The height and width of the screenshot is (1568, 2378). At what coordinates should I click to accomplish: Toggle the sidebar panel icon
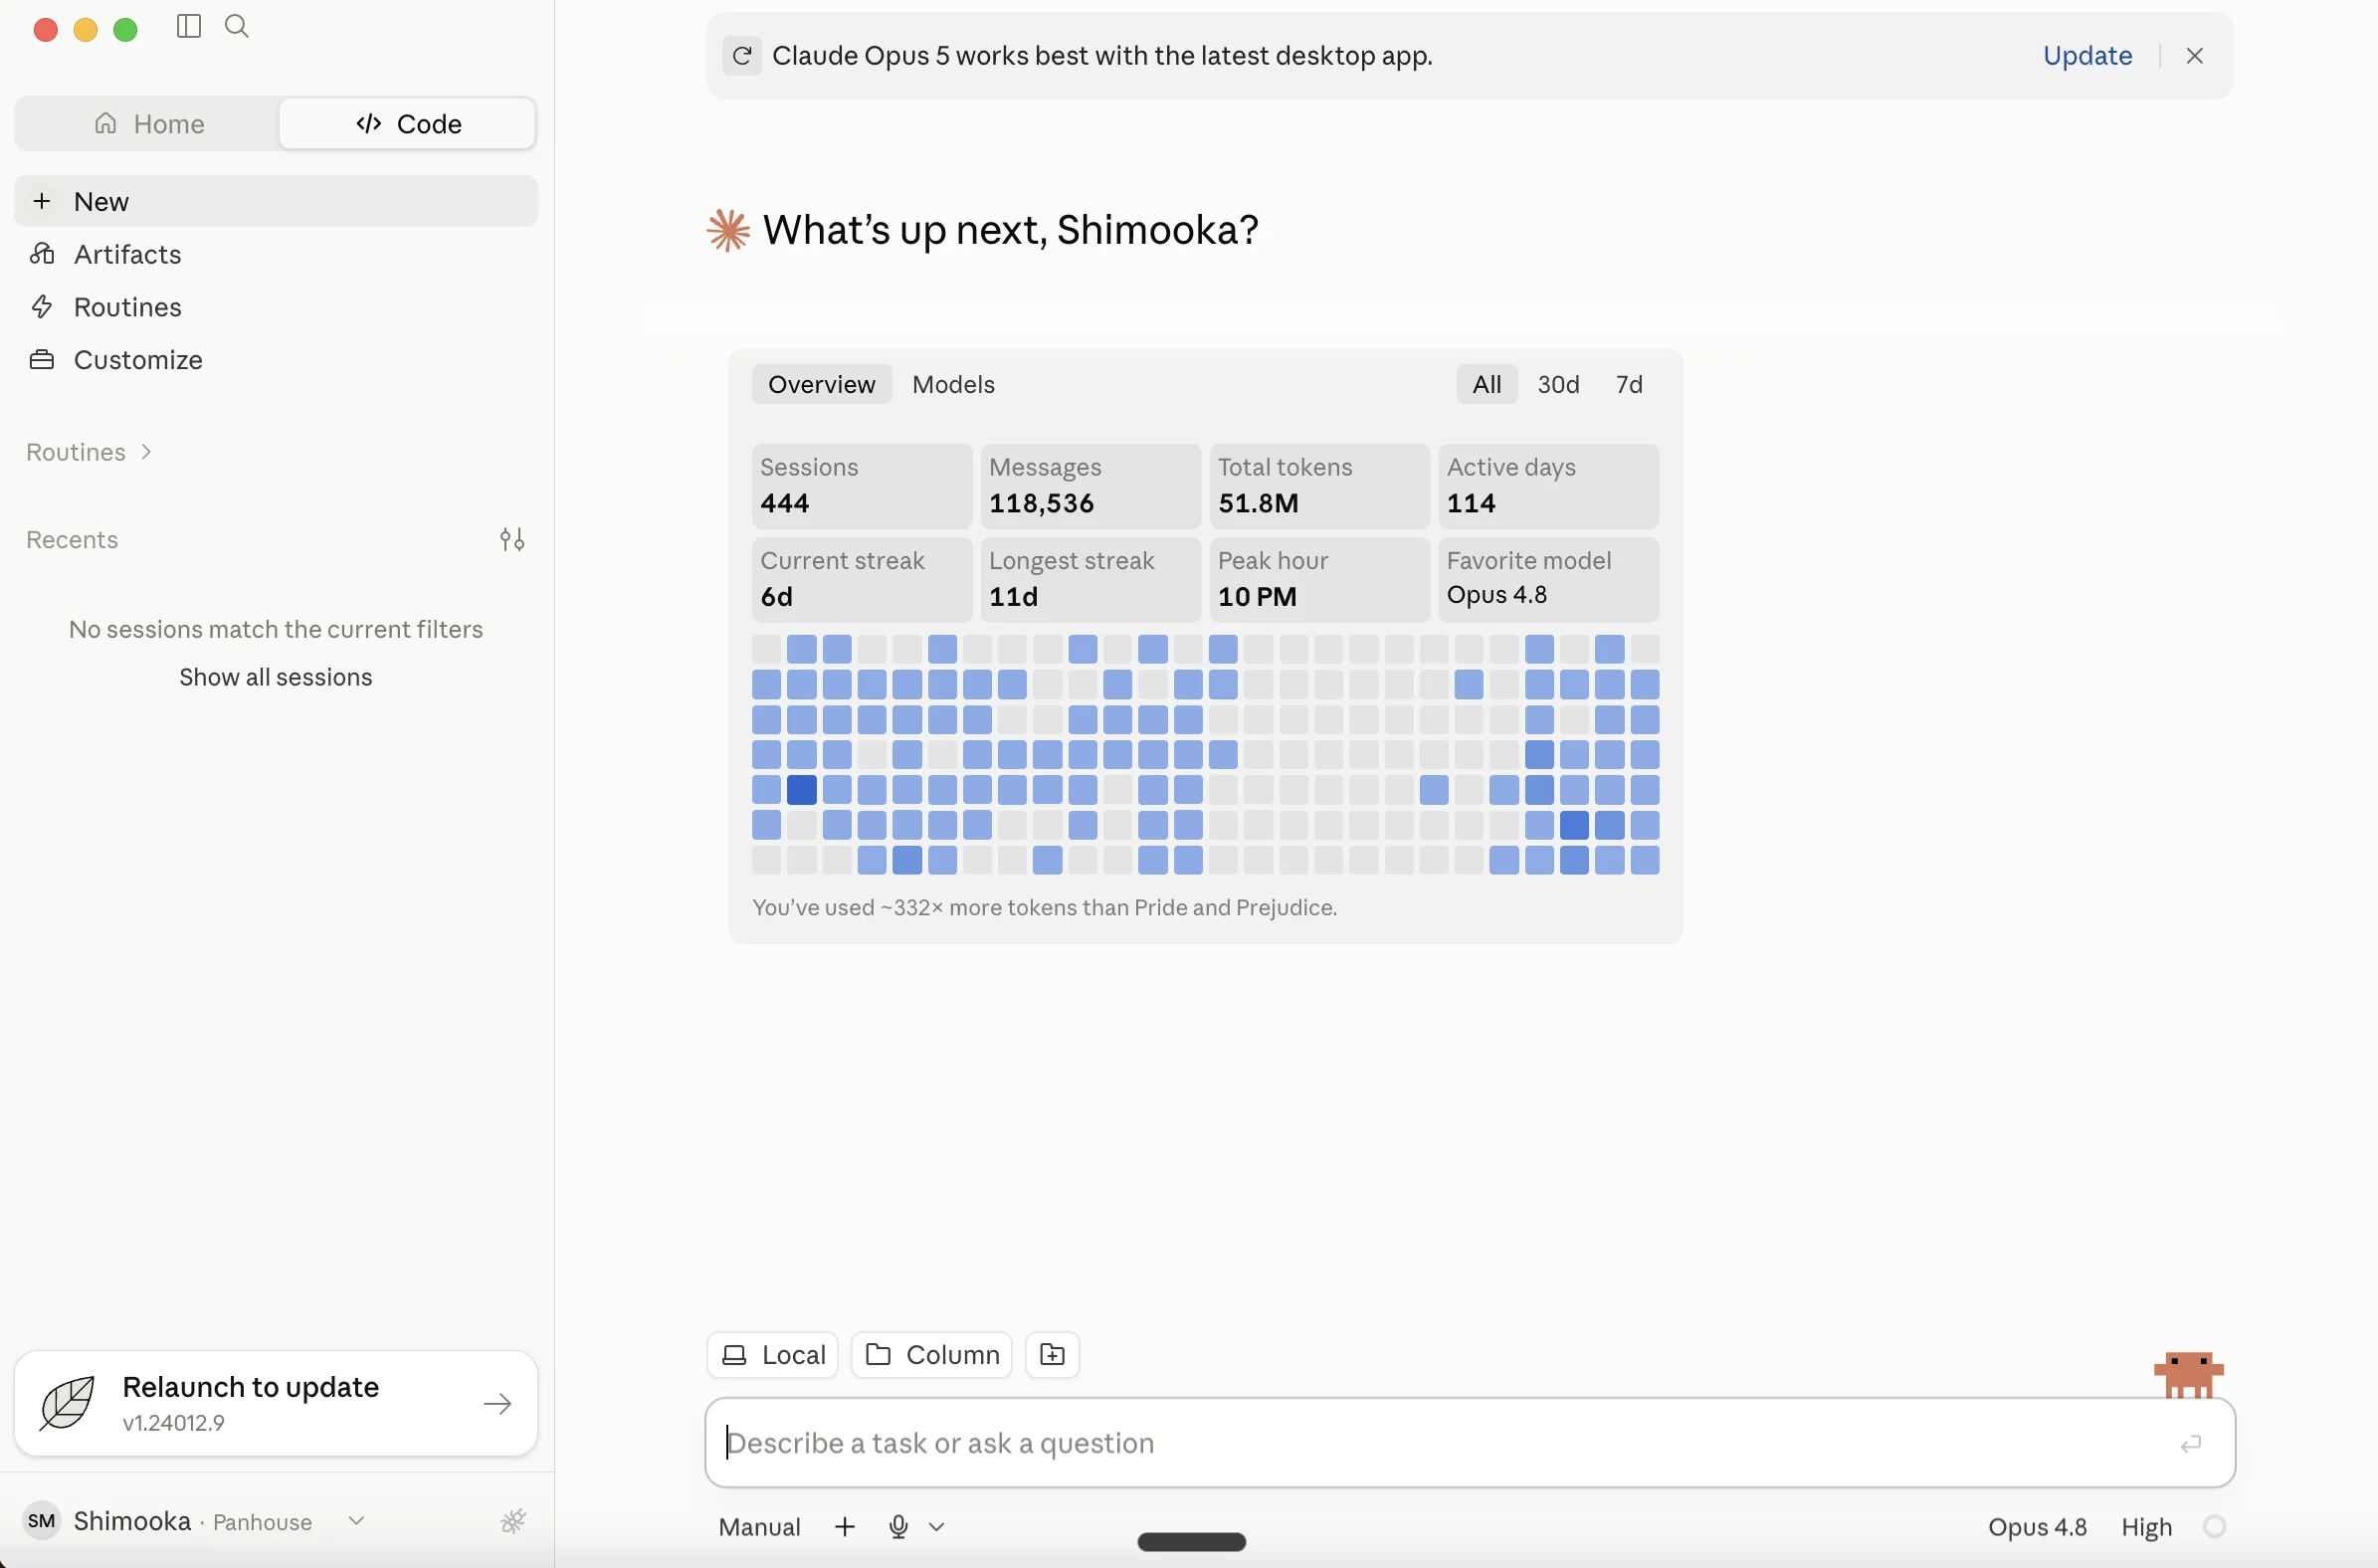pos(189,26)
